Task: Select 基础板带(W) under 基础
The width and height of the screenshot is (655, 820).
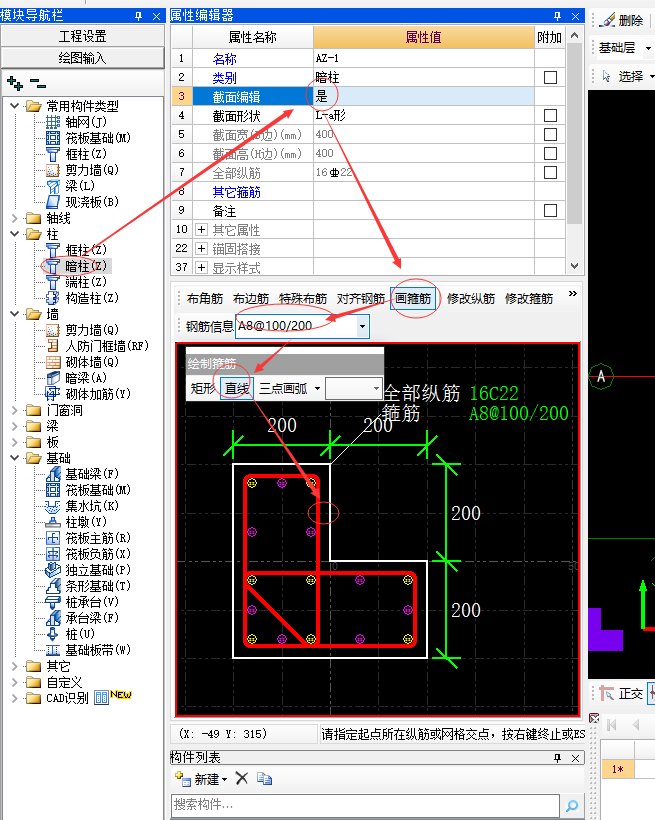Action: pyautogui.click(x=98, y=650)
